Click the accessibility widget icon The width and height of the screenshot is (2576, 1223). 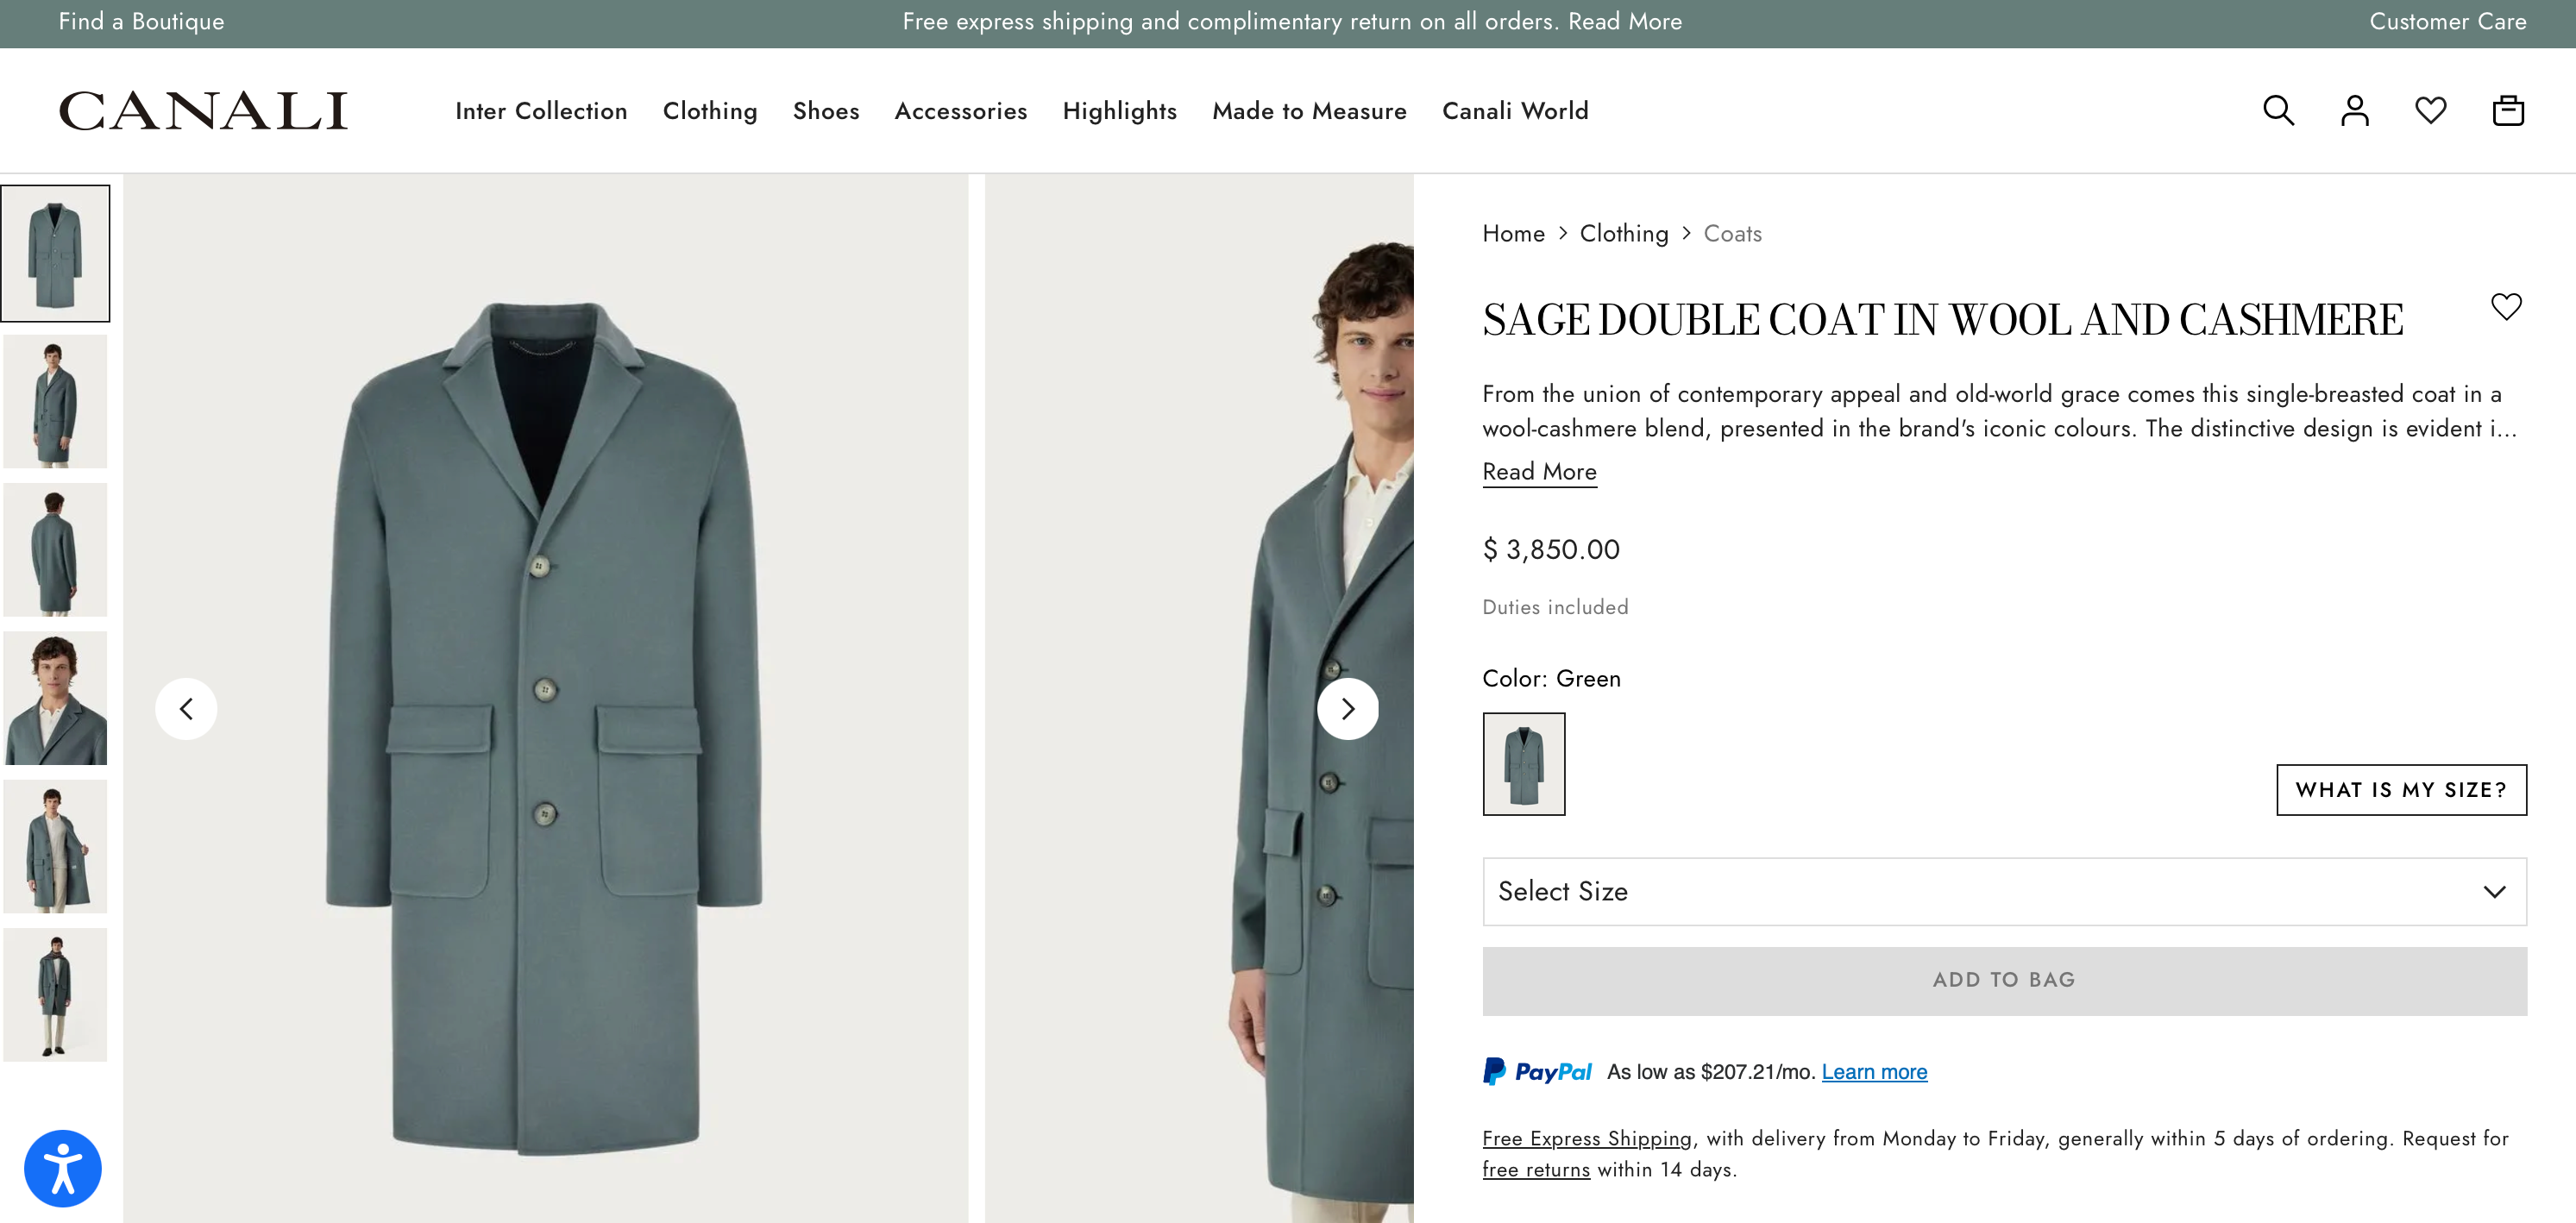click(62, 1167)
